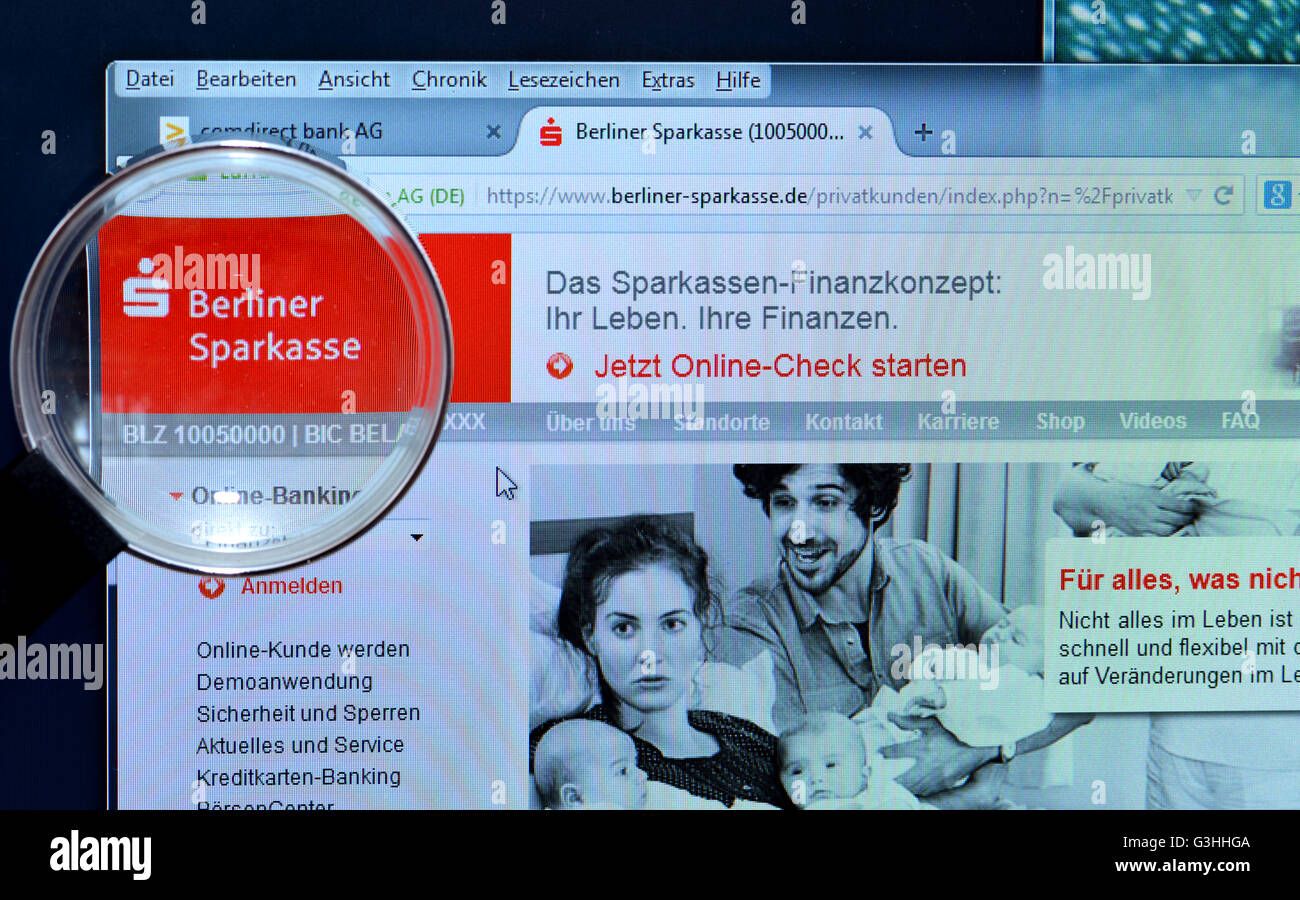This screenshot has height=900, width=1300.
Task: Click the red Anmelden arrow icon
Action: tap(211, 586)
